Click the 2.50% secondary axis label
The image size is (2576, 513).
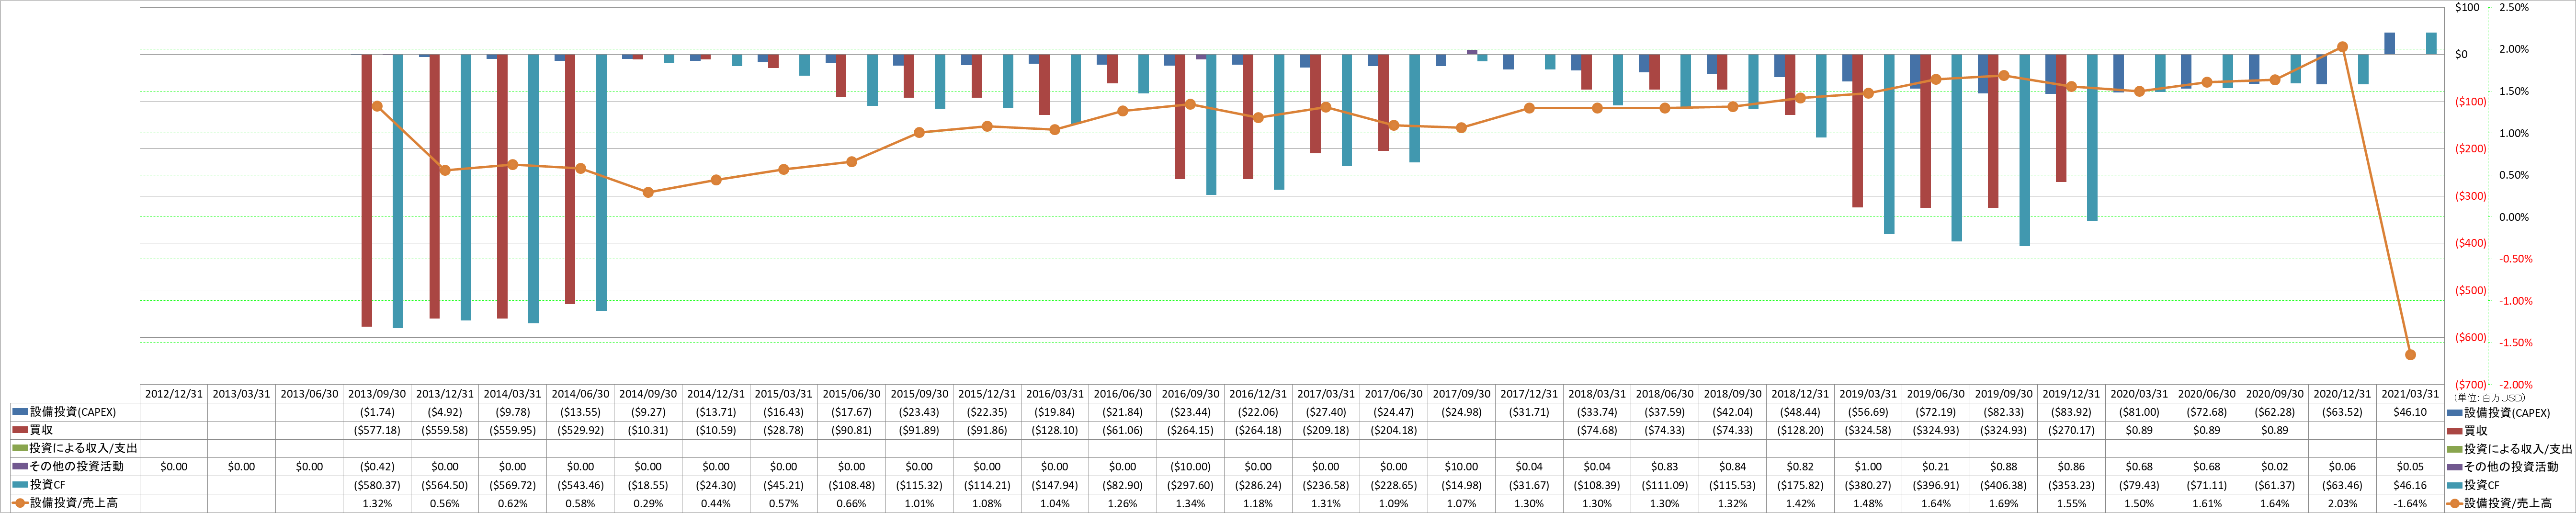2514,7
